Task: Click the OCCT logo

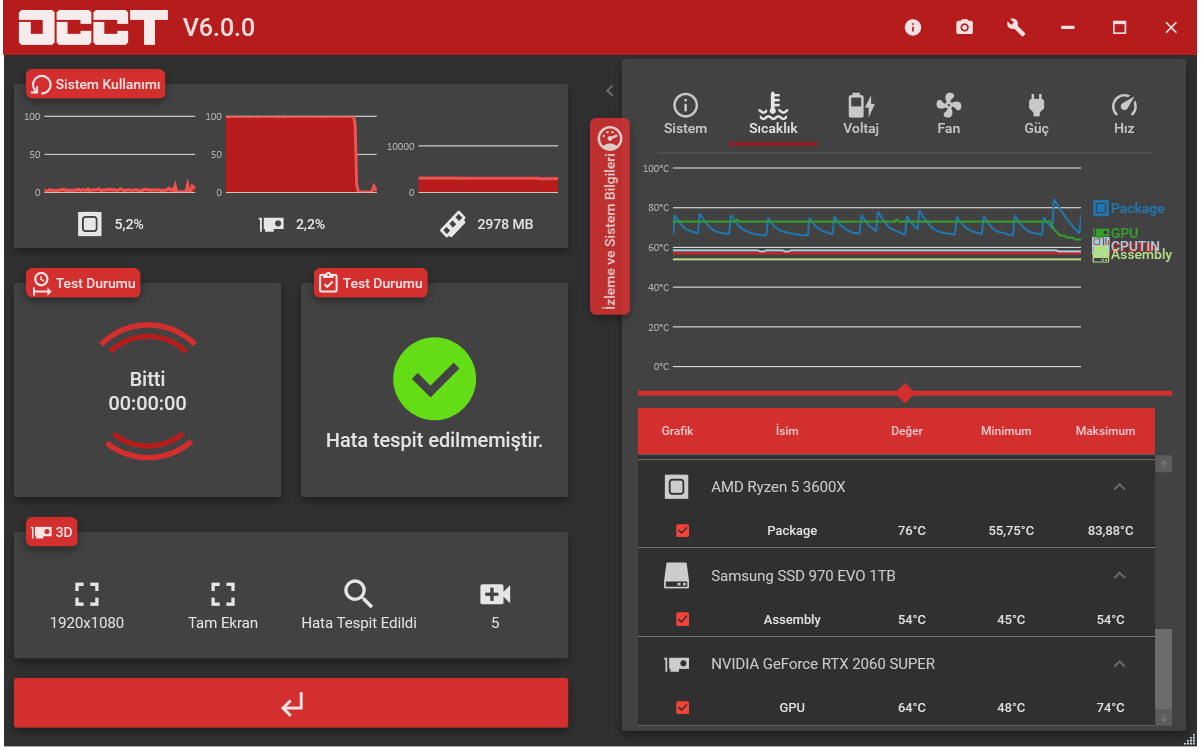Action: pyautogui.click(x=93, y=28)
